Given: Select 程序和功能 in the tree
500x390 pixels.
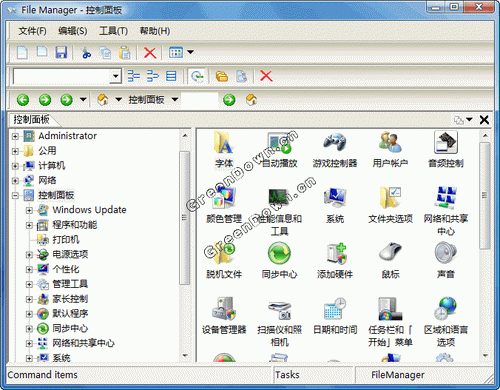Looking at the screenshot, I should (x=75, y=225).
